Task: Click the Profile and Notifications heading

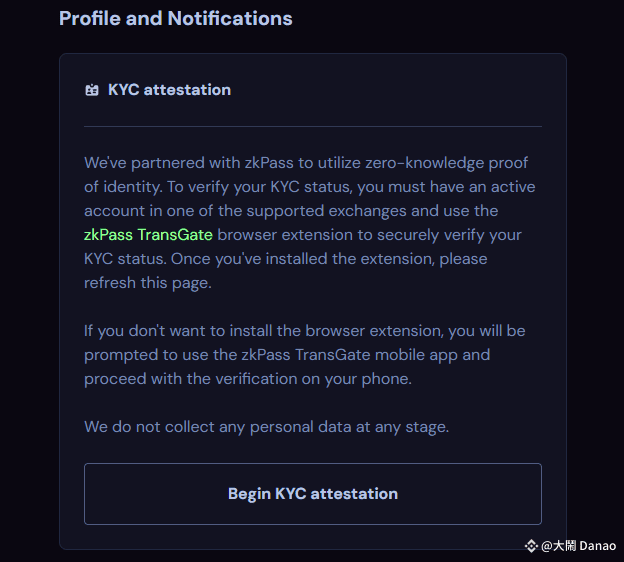Action: tap(176, 19)
